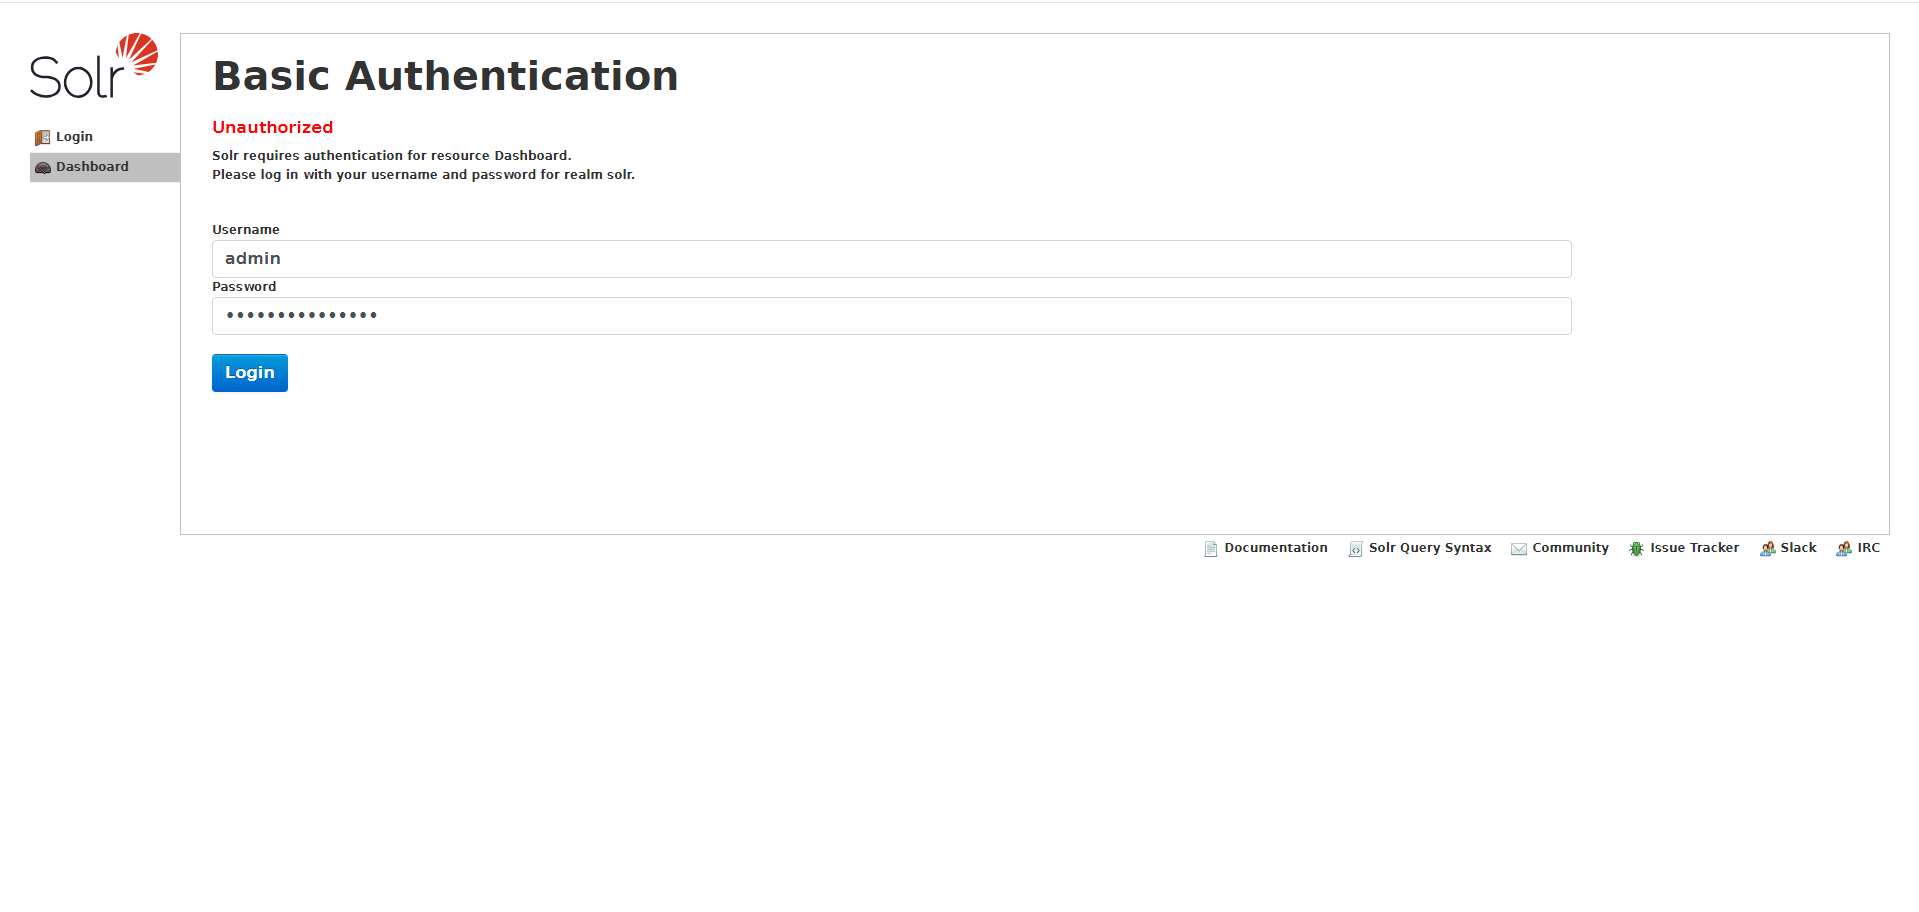Open the Issue Tracker link

pos(1694,548)
